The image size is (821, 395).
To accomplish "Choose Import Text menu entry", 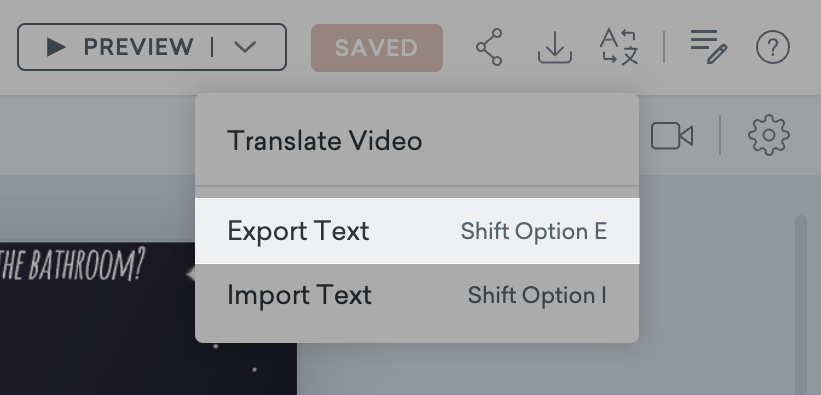I will 417,295.
